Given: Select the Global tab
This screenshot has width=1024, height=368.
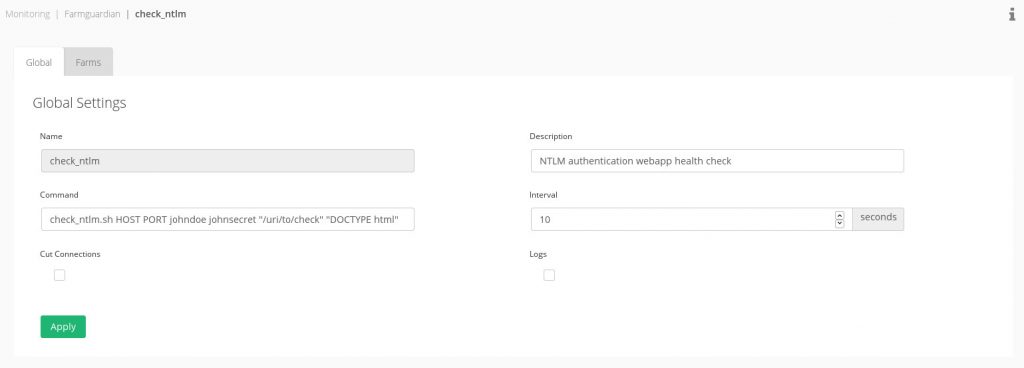Looking at the screenshot, I should coord(39,63).
